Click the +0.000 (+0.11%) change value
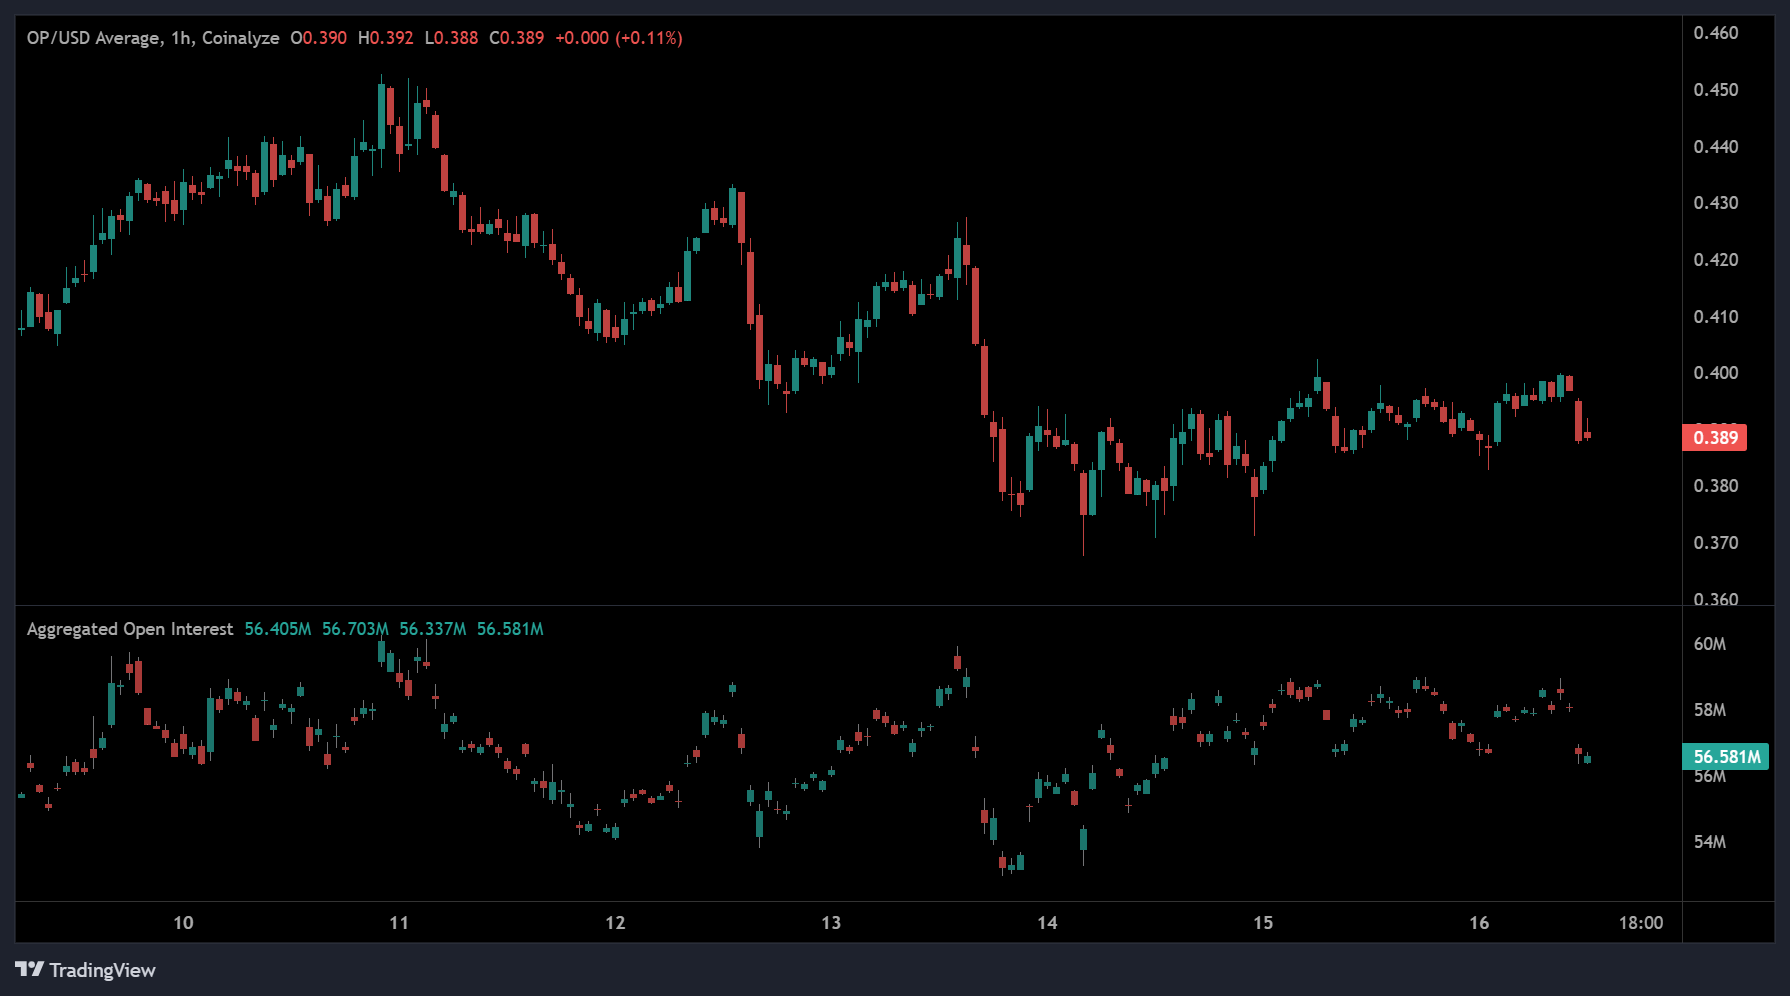This screenshot has width=1790, height=996. coord(618,38)
